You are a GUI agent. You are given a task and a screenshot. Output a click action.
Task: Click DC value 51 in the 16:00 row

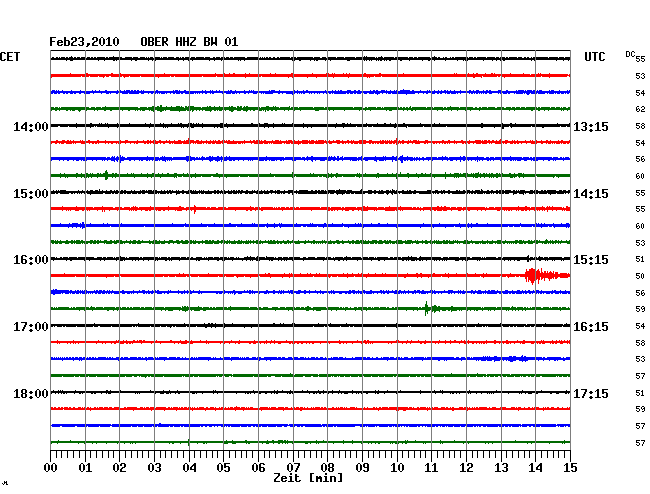[640, 259]
